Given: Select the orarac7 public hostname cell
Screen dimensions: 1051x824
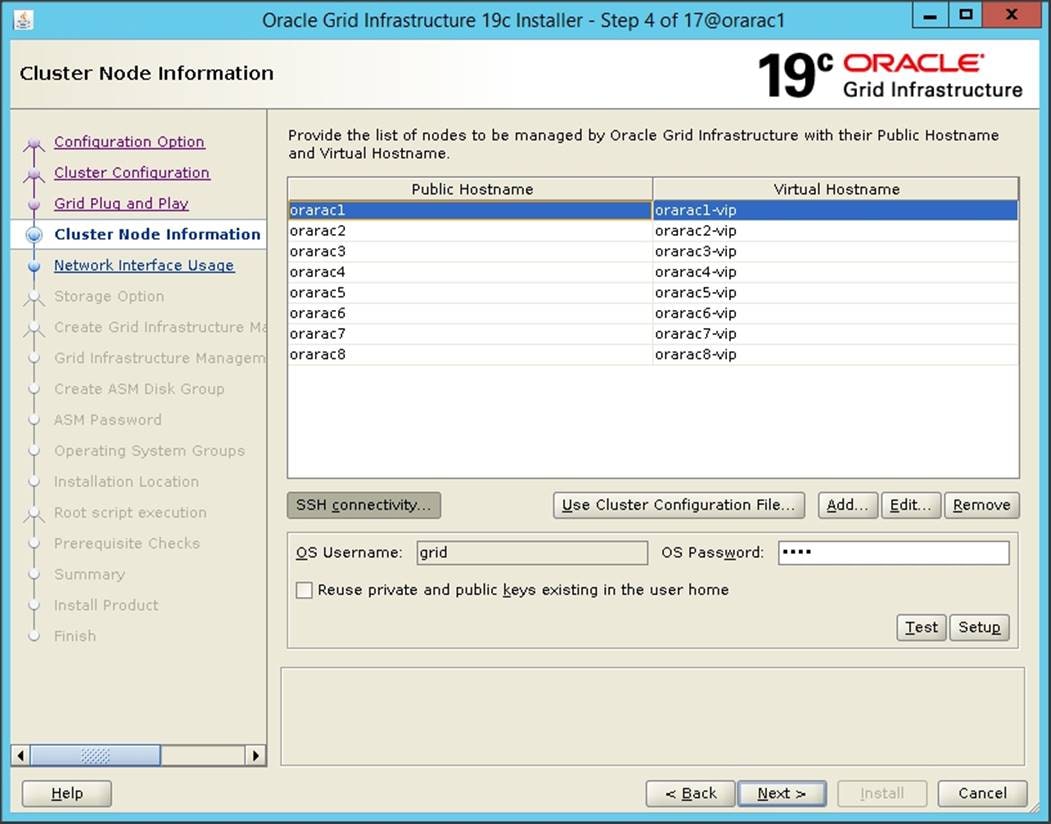Looking at the screenshot, I should (471, 334).
